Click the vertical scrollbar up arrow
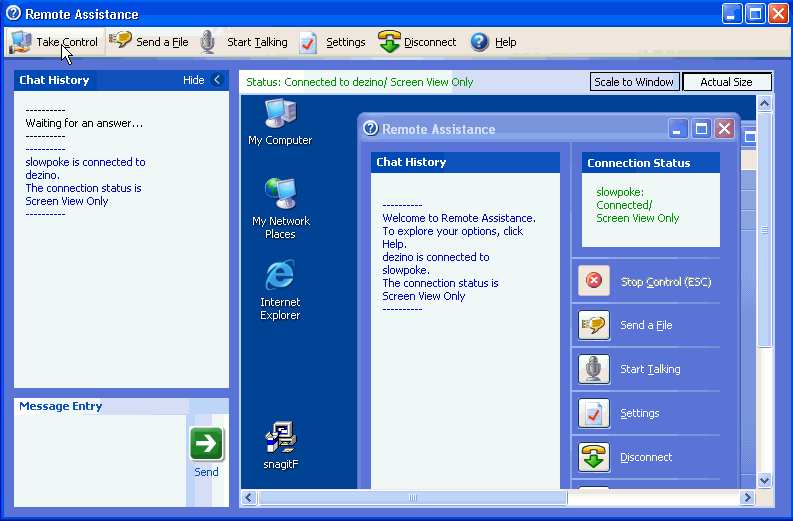 point(764,104)
